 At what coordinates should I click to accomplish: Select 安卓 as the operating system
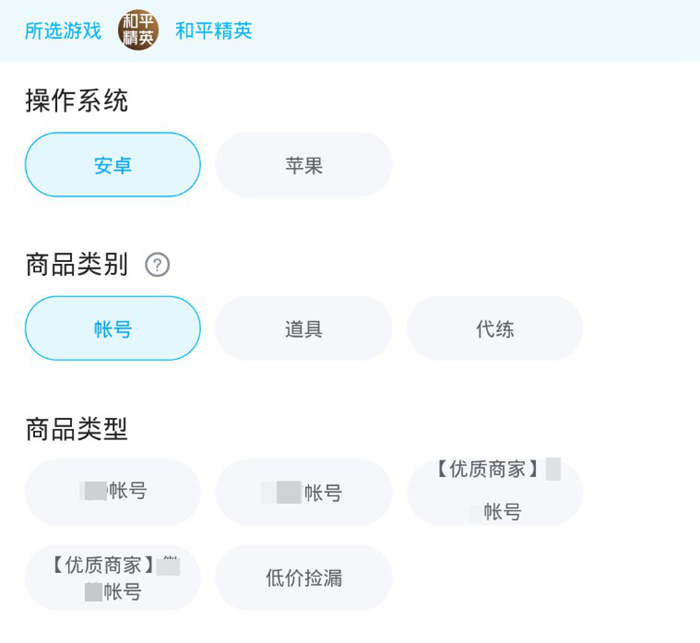coord(113,165)
